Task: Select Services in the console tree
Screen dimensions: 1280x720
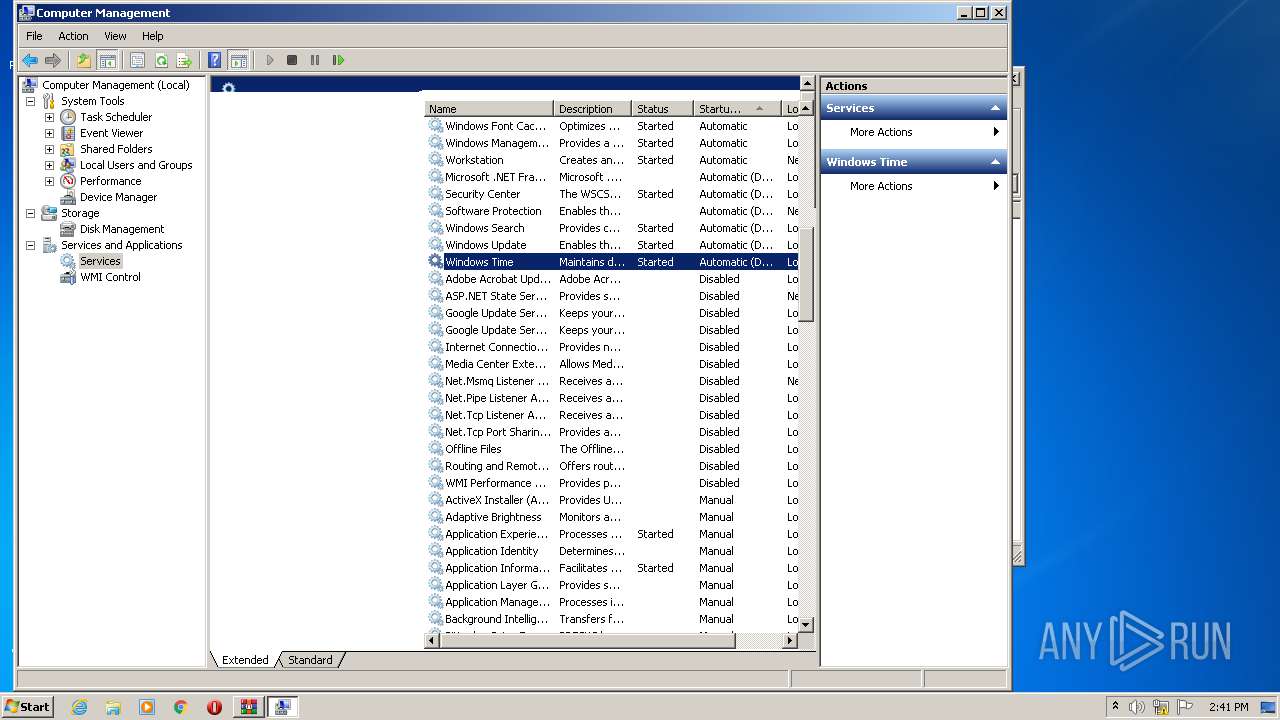Action: coord(100,261)
